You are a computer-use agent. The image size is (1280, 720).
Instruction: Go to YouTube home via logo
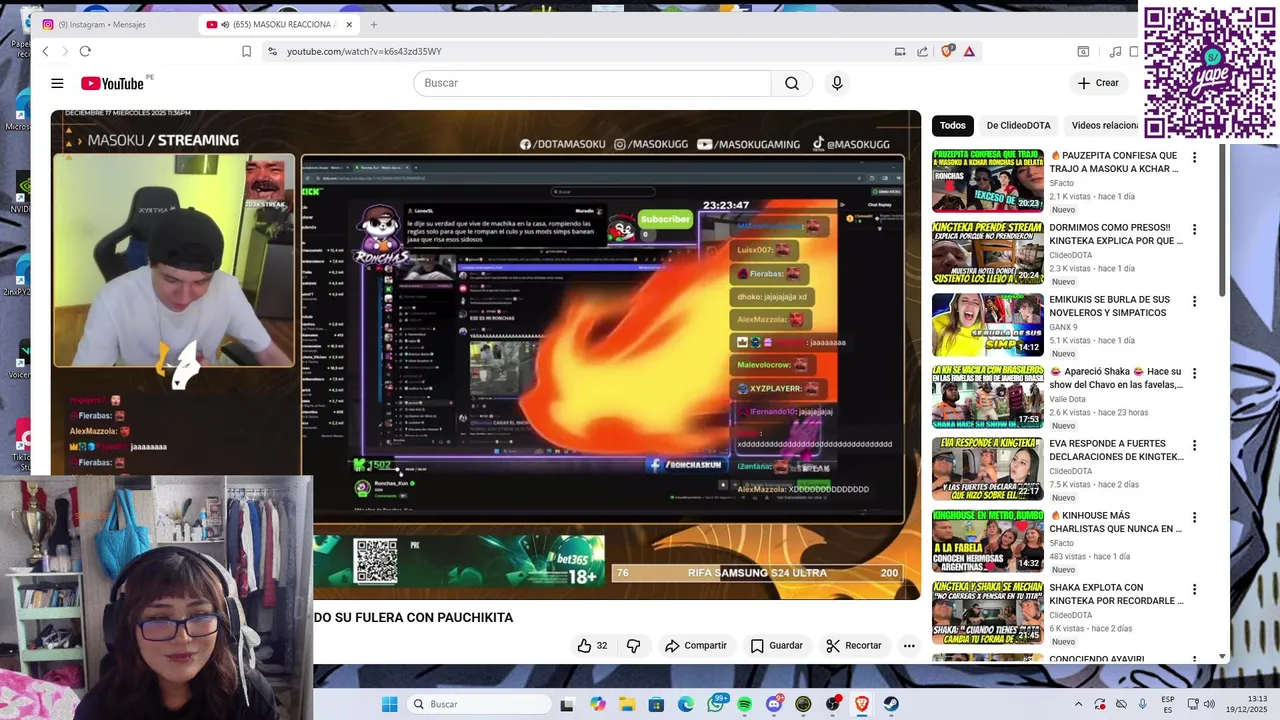(113, 84)
